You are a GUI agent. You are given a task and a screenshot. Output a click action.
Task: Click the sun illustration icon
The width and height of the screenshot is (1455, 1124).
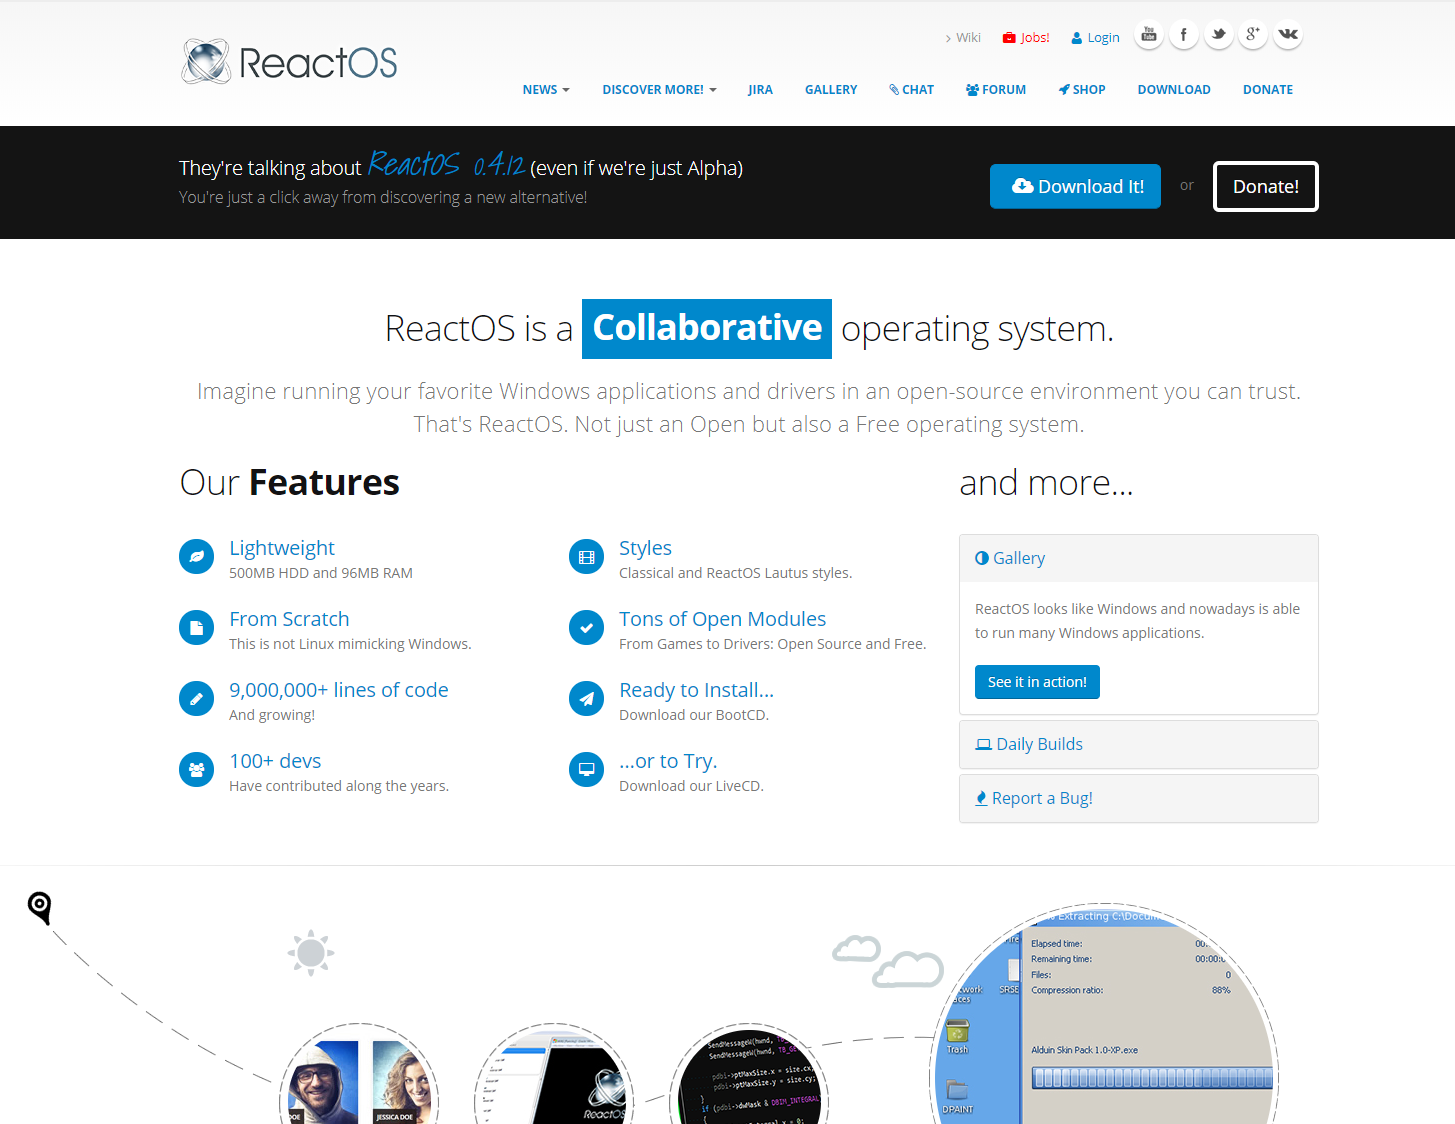click(311, 953)
